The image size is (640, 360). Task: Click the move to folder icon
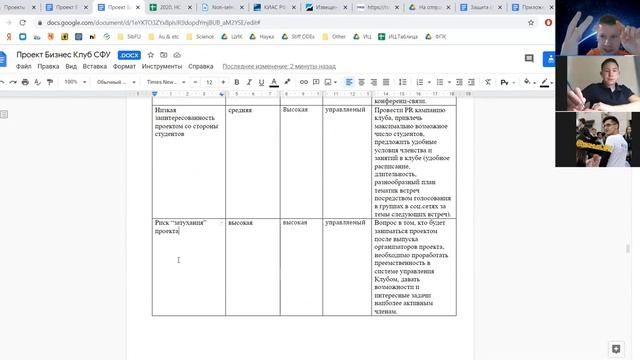tap(164, 55)
